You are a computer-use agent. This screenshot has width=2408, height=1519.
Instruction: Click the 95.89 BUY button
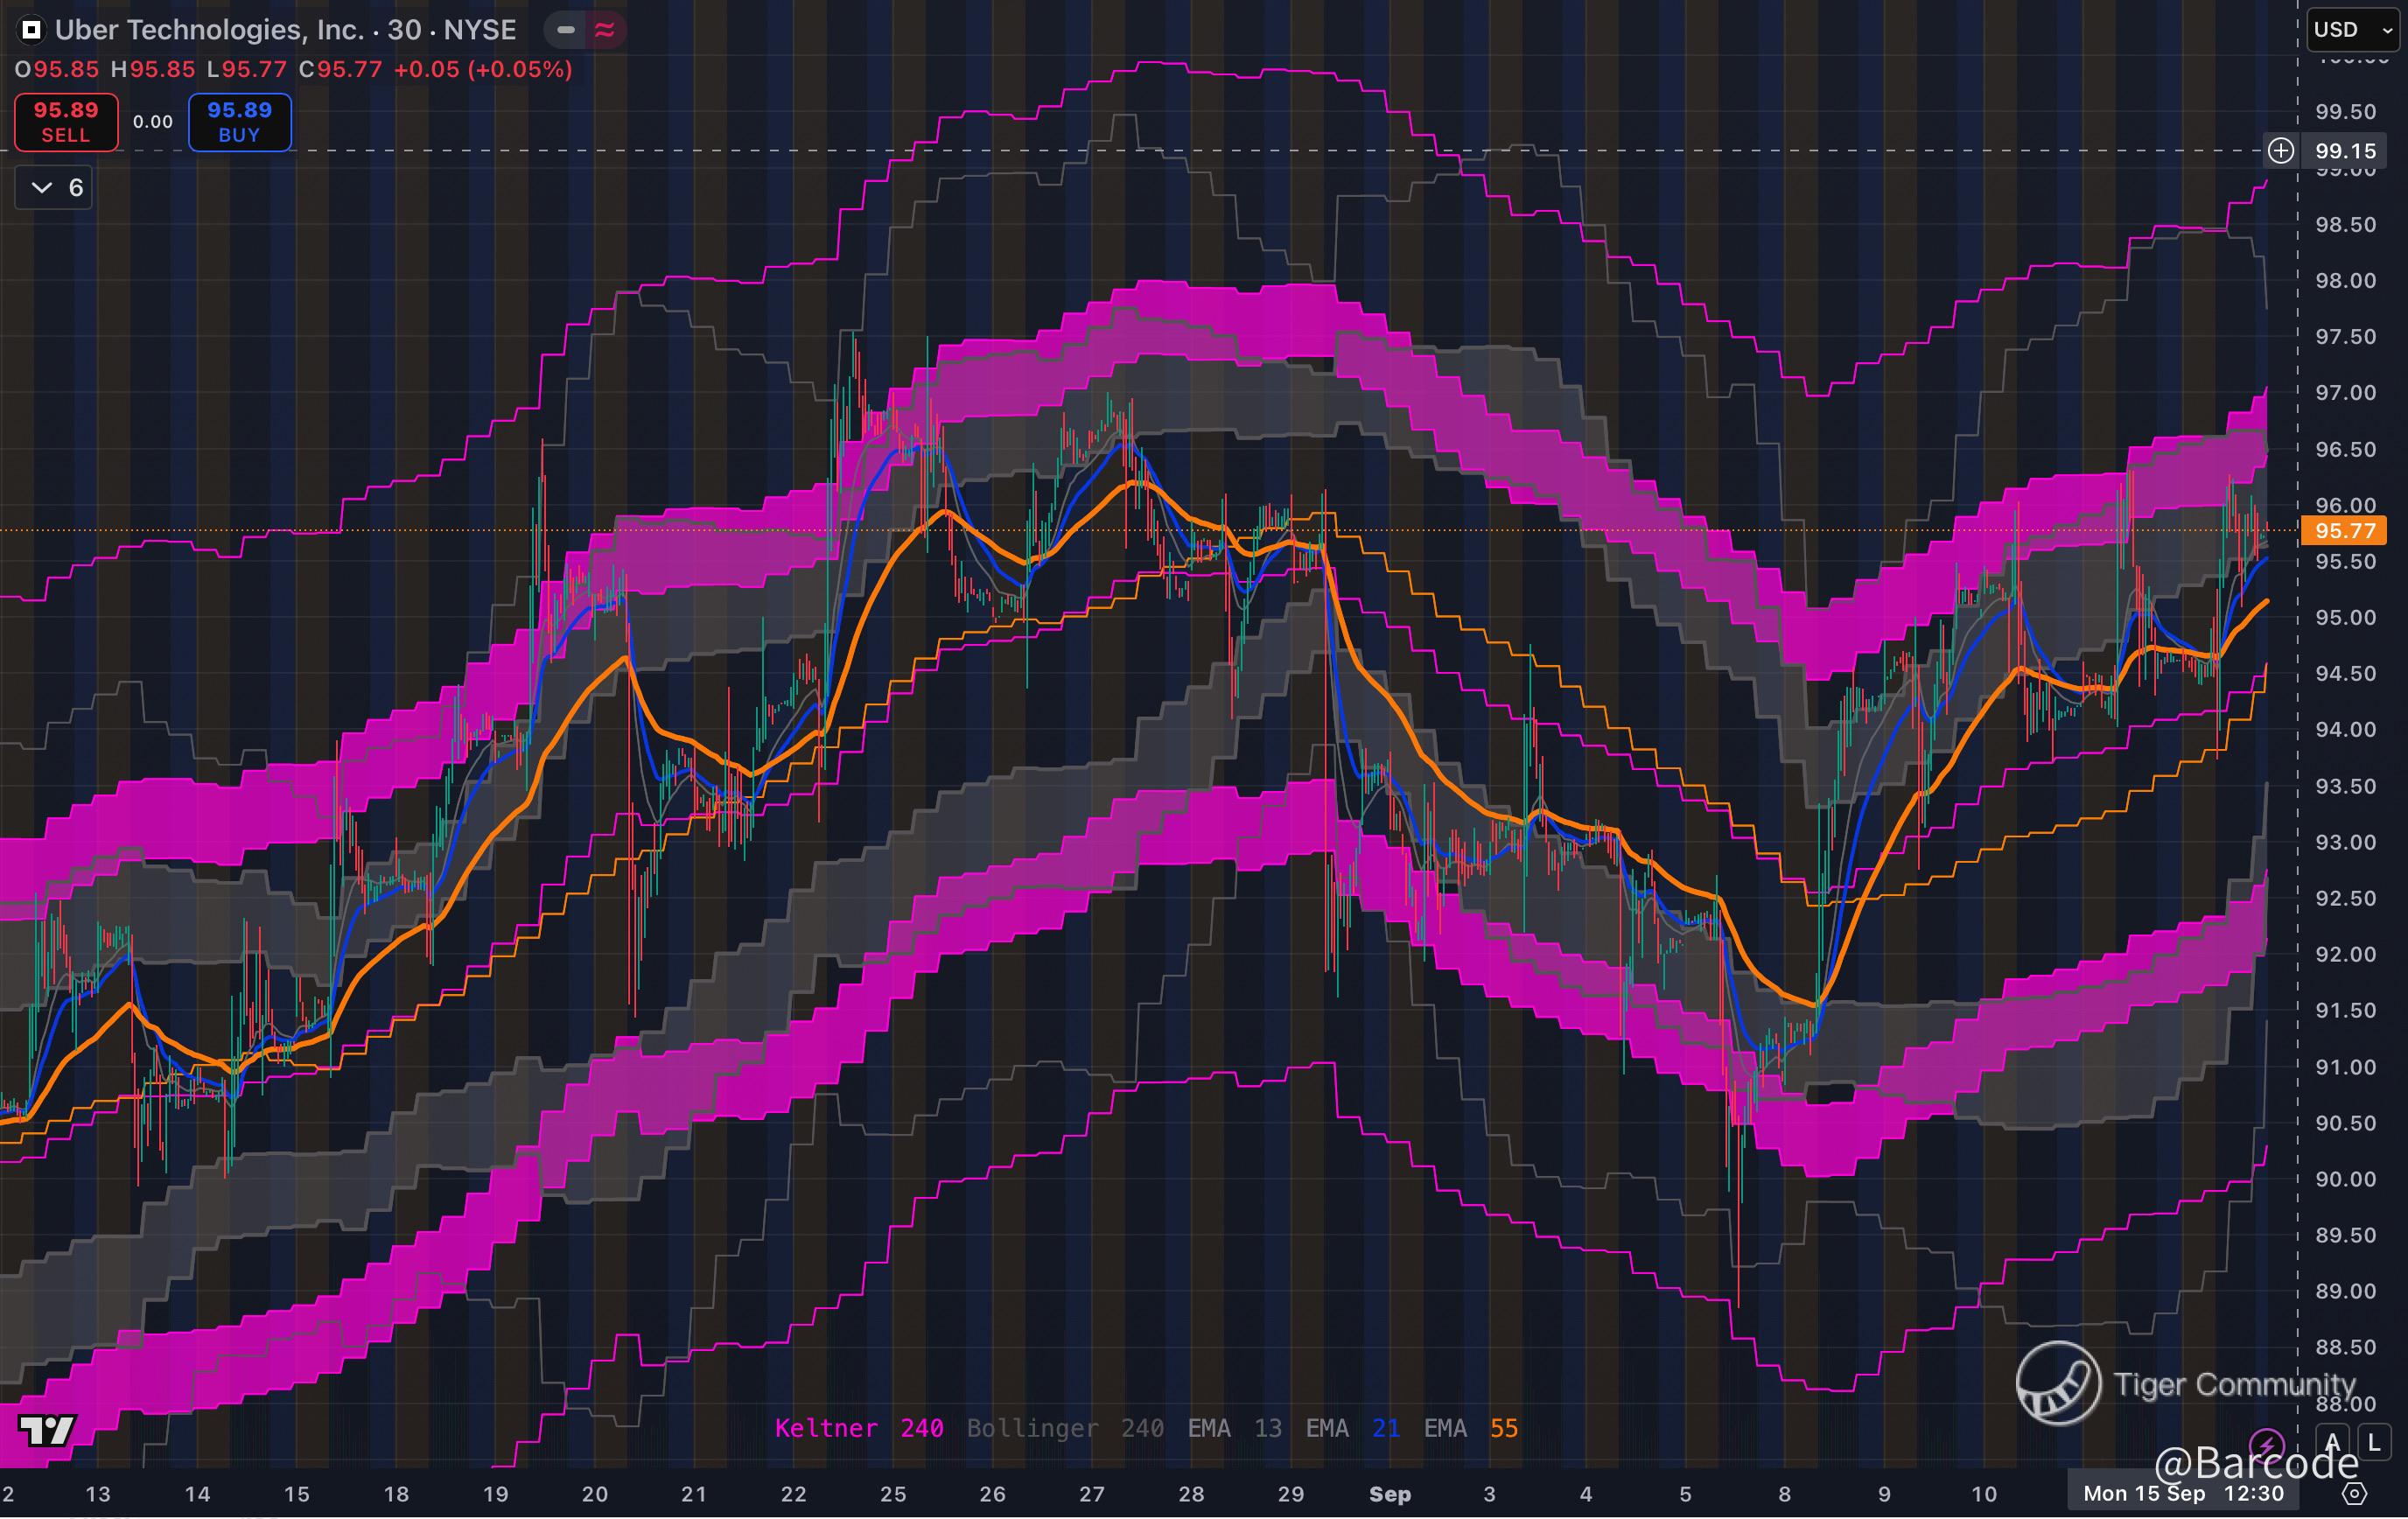coord(240,122)
